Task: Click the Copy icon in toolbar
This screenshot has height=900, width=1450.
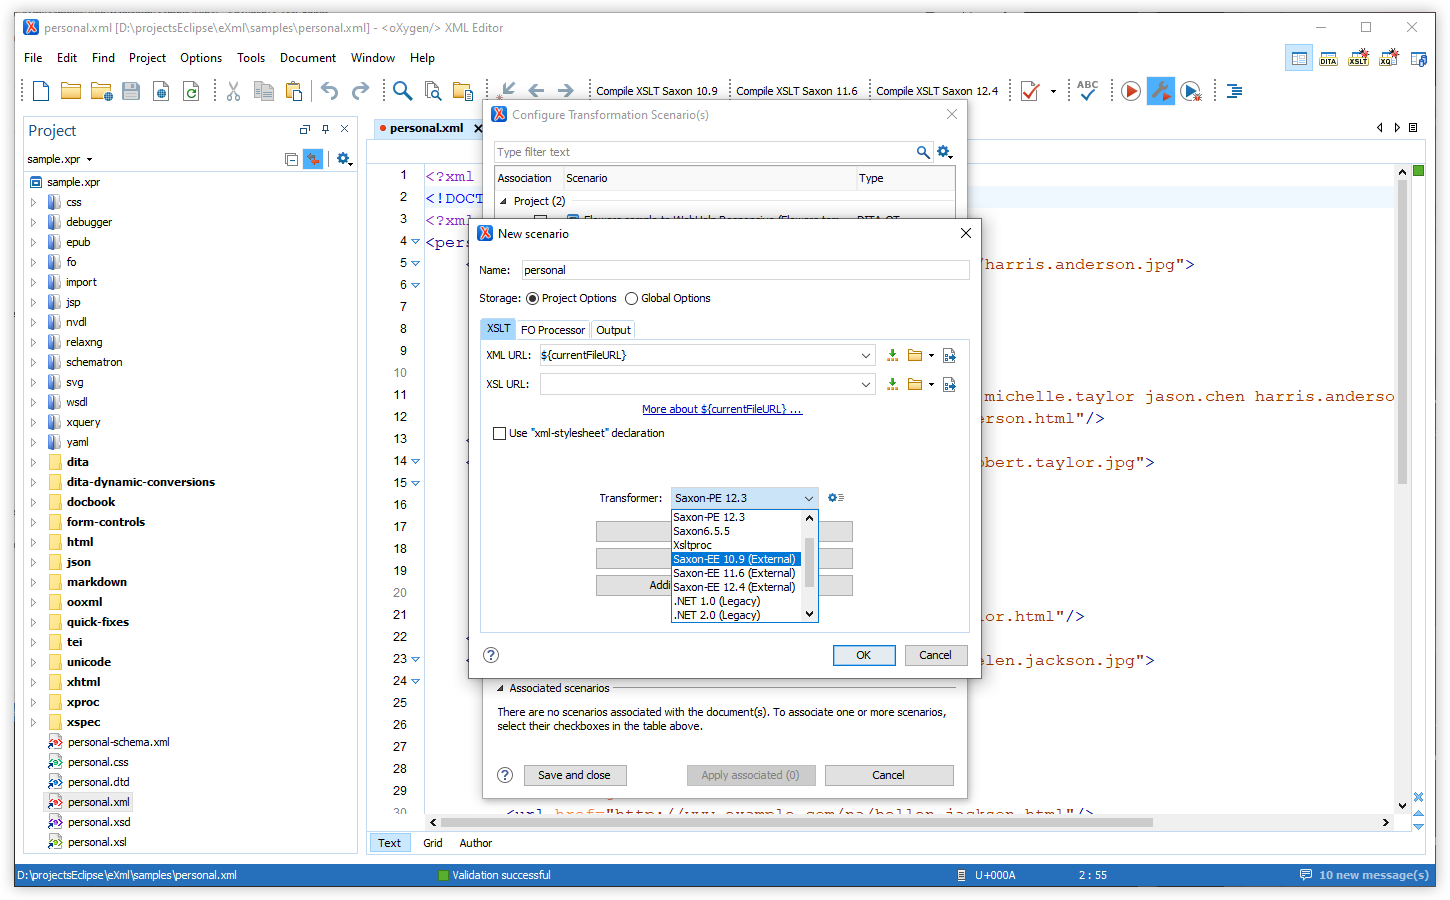Action: [x=264, y=91]
